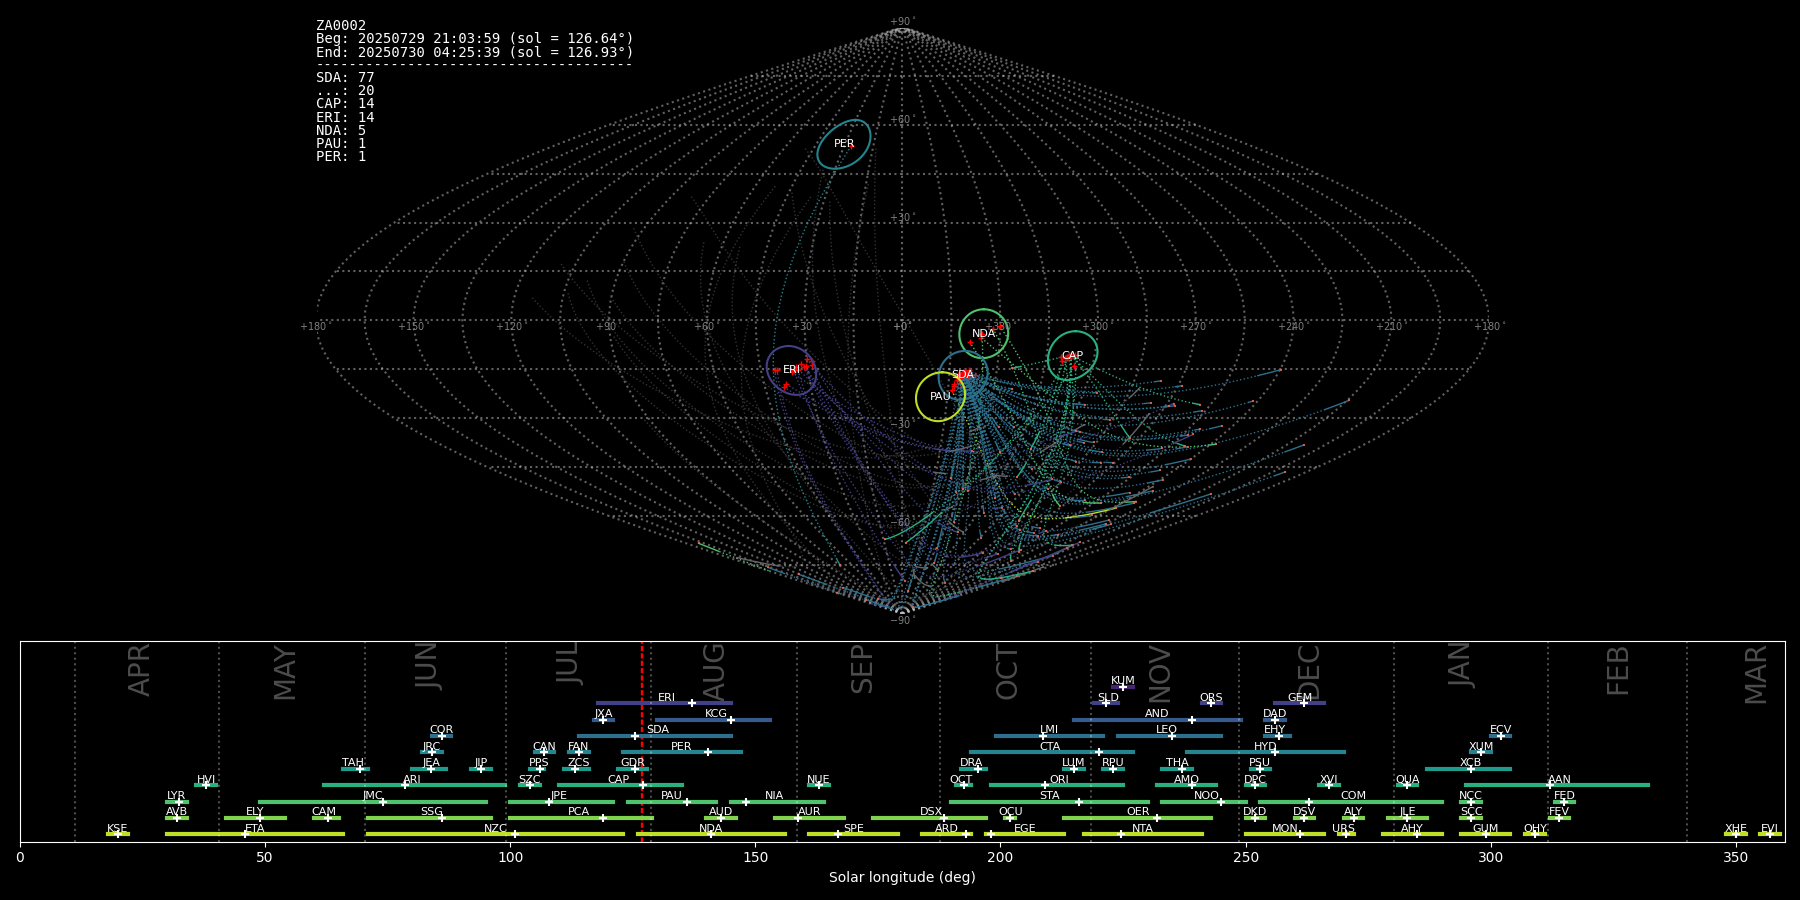Select the ORS shower bar in timeline
The height and width of the screenshot is (900, 1800).
pos(1211,703)
